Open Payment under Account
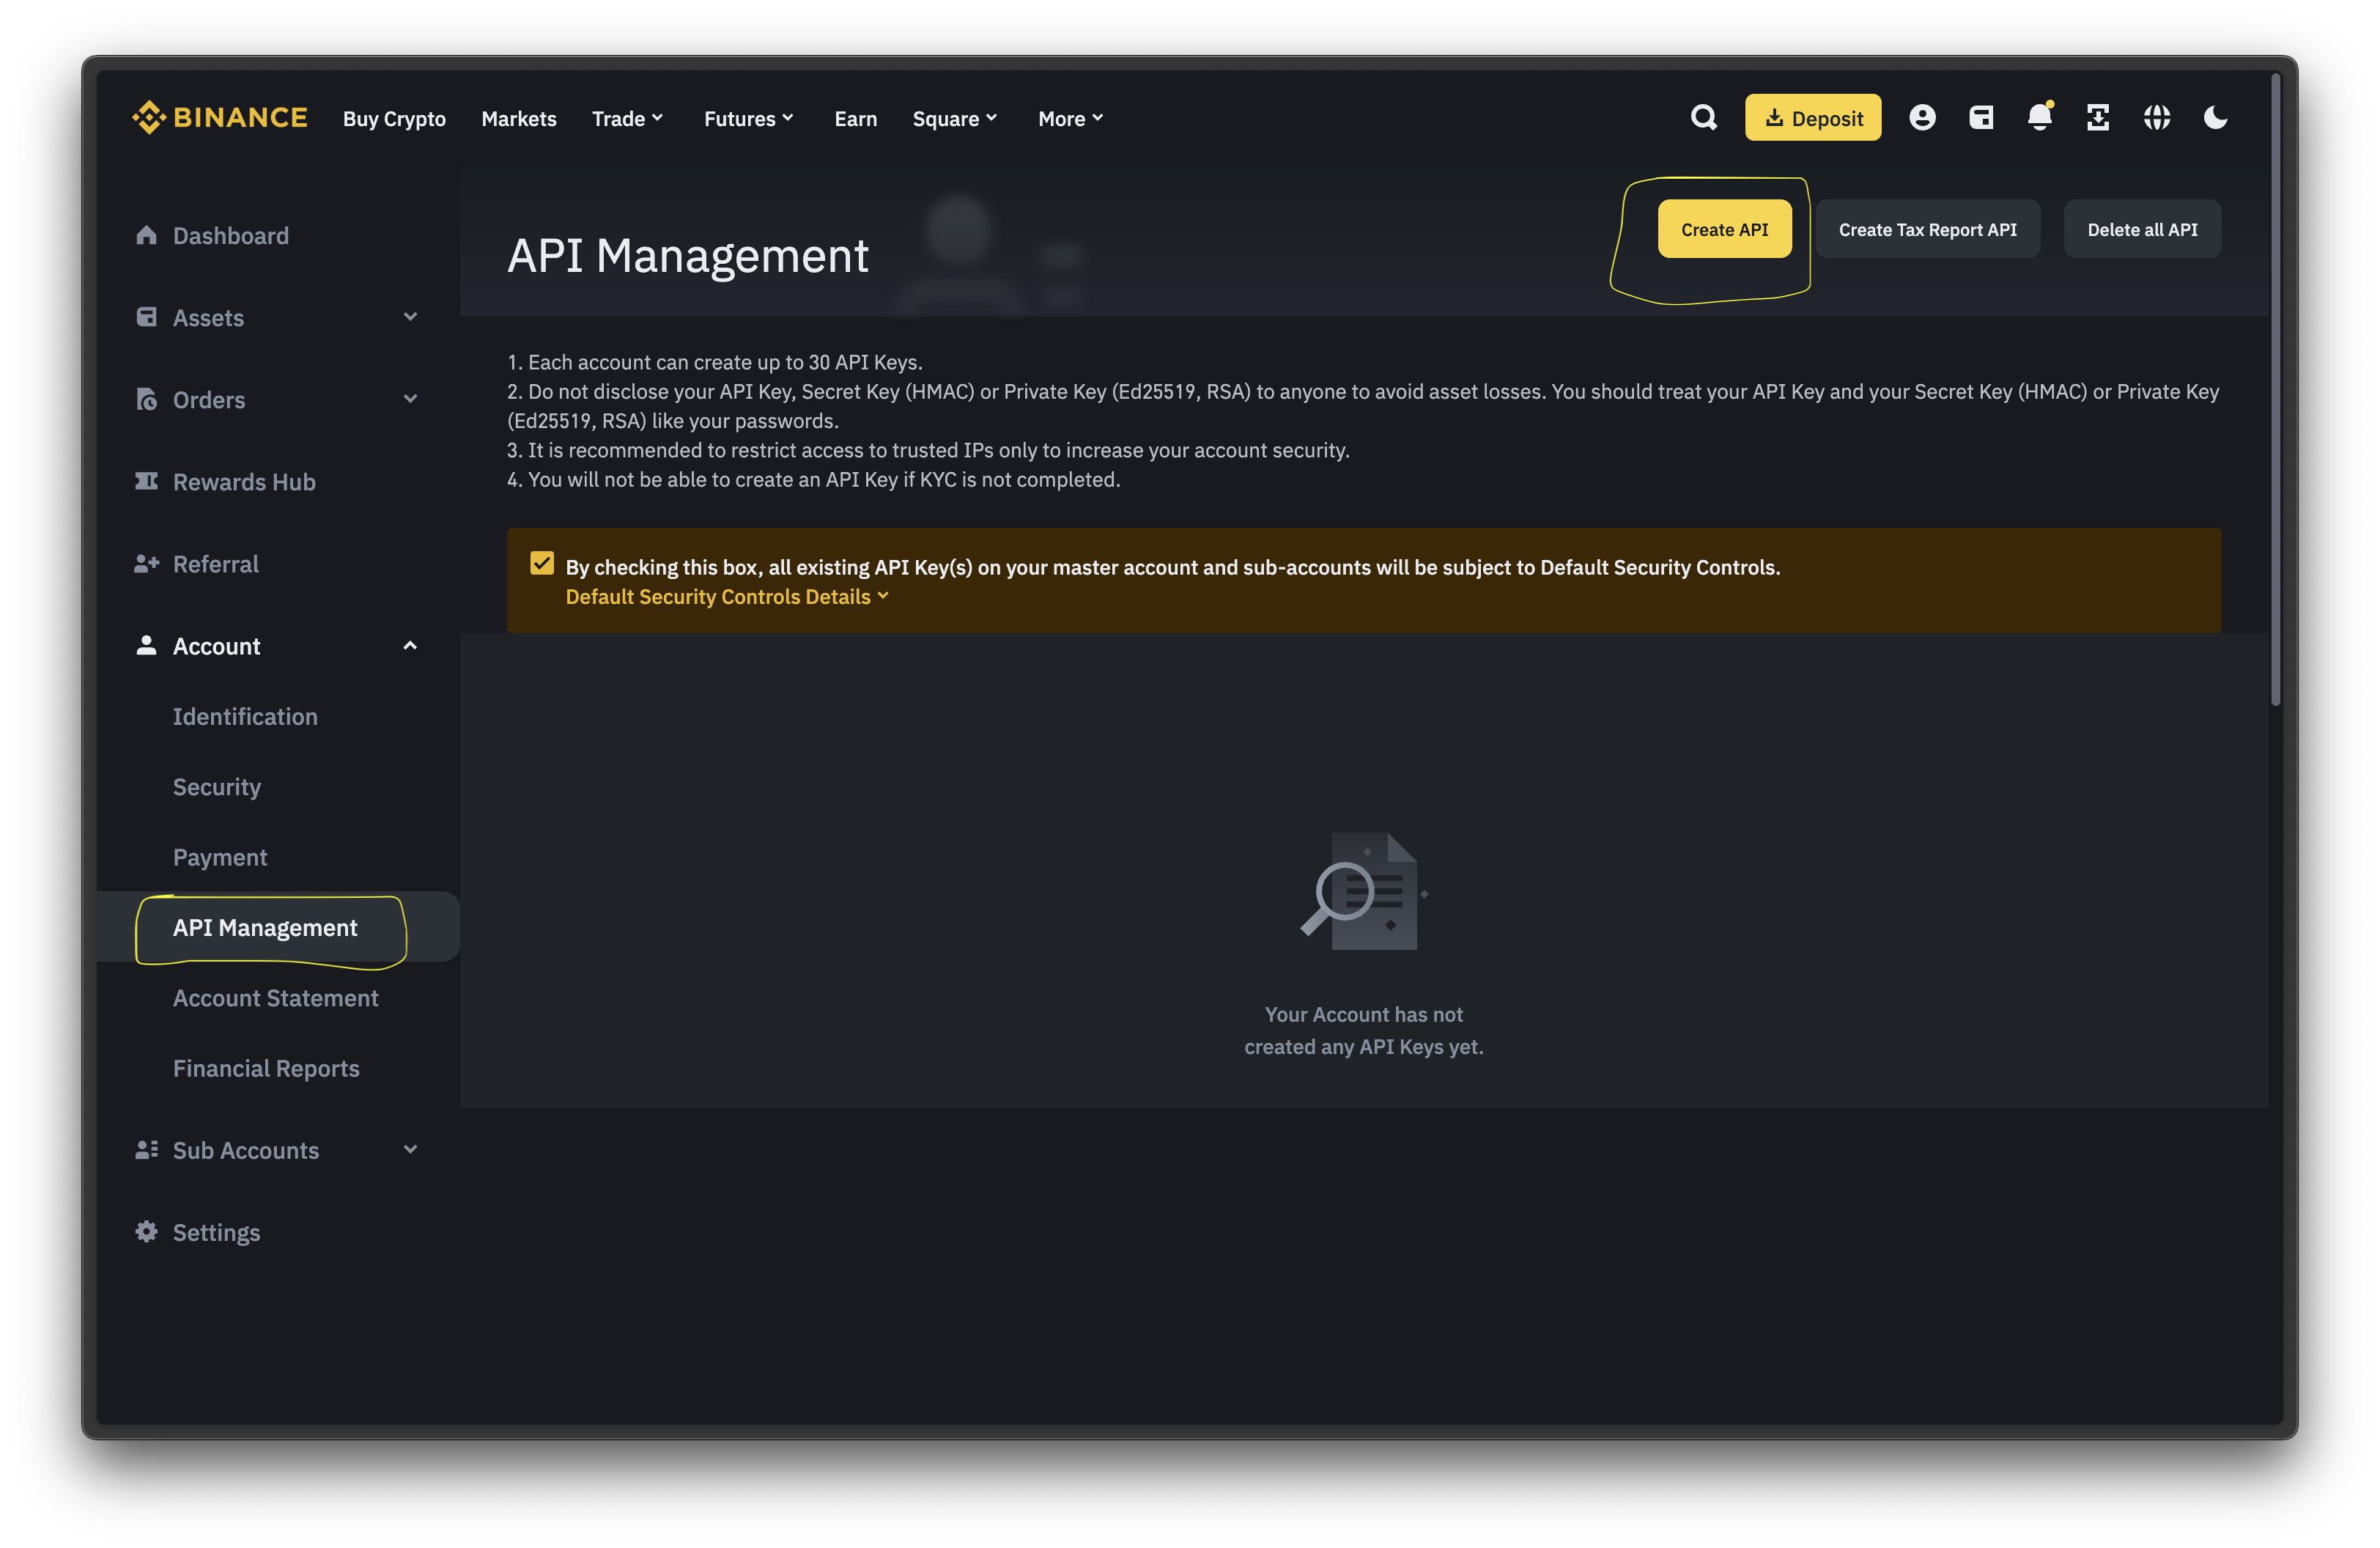 click(x=220, y=857)
